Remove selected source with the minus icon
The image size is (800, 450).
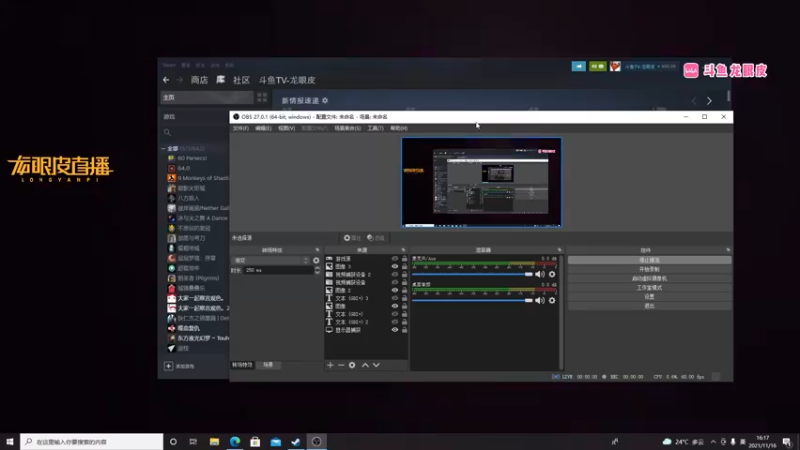(341, 365)
